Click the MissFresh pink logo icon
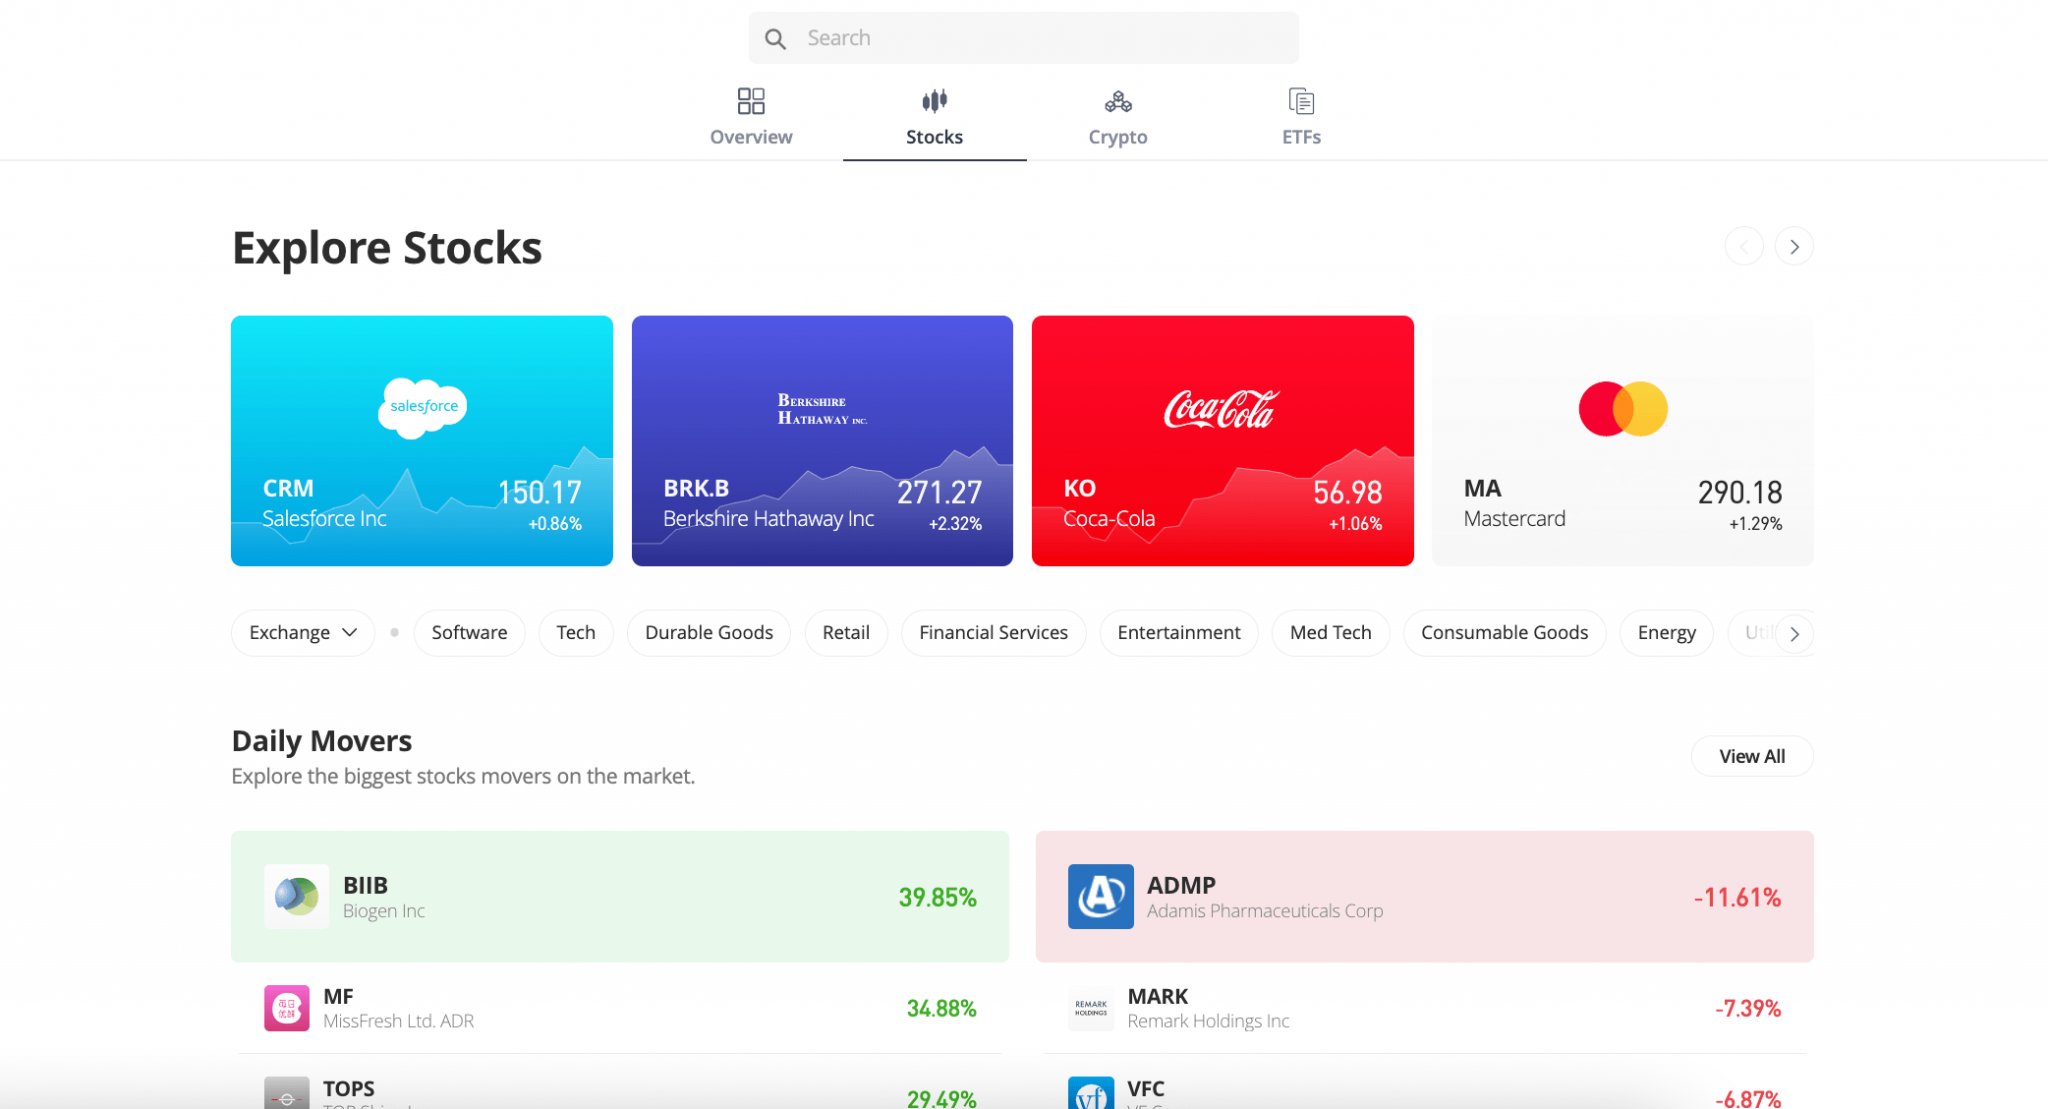Screen dimensions: 2048x1109 coord(286,1008)
